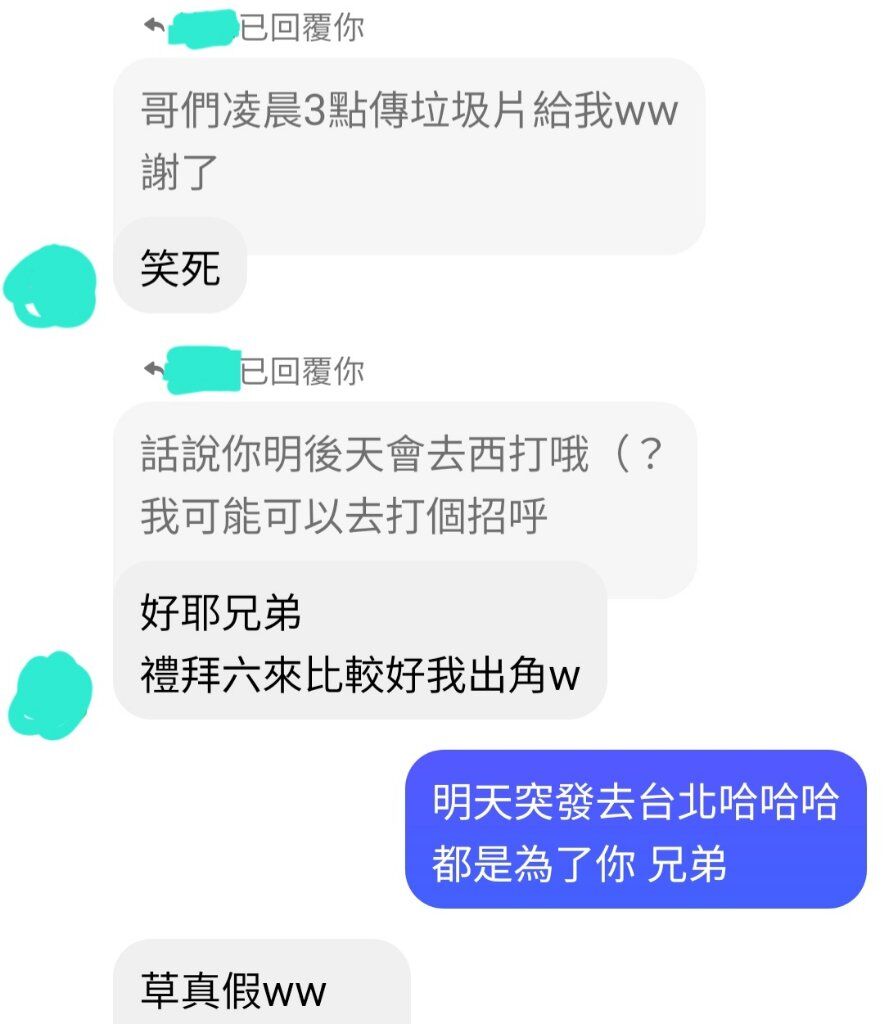
Task: Select the blue bubble 明天突發去台北哈哈哈
Action: click(635, 801)
